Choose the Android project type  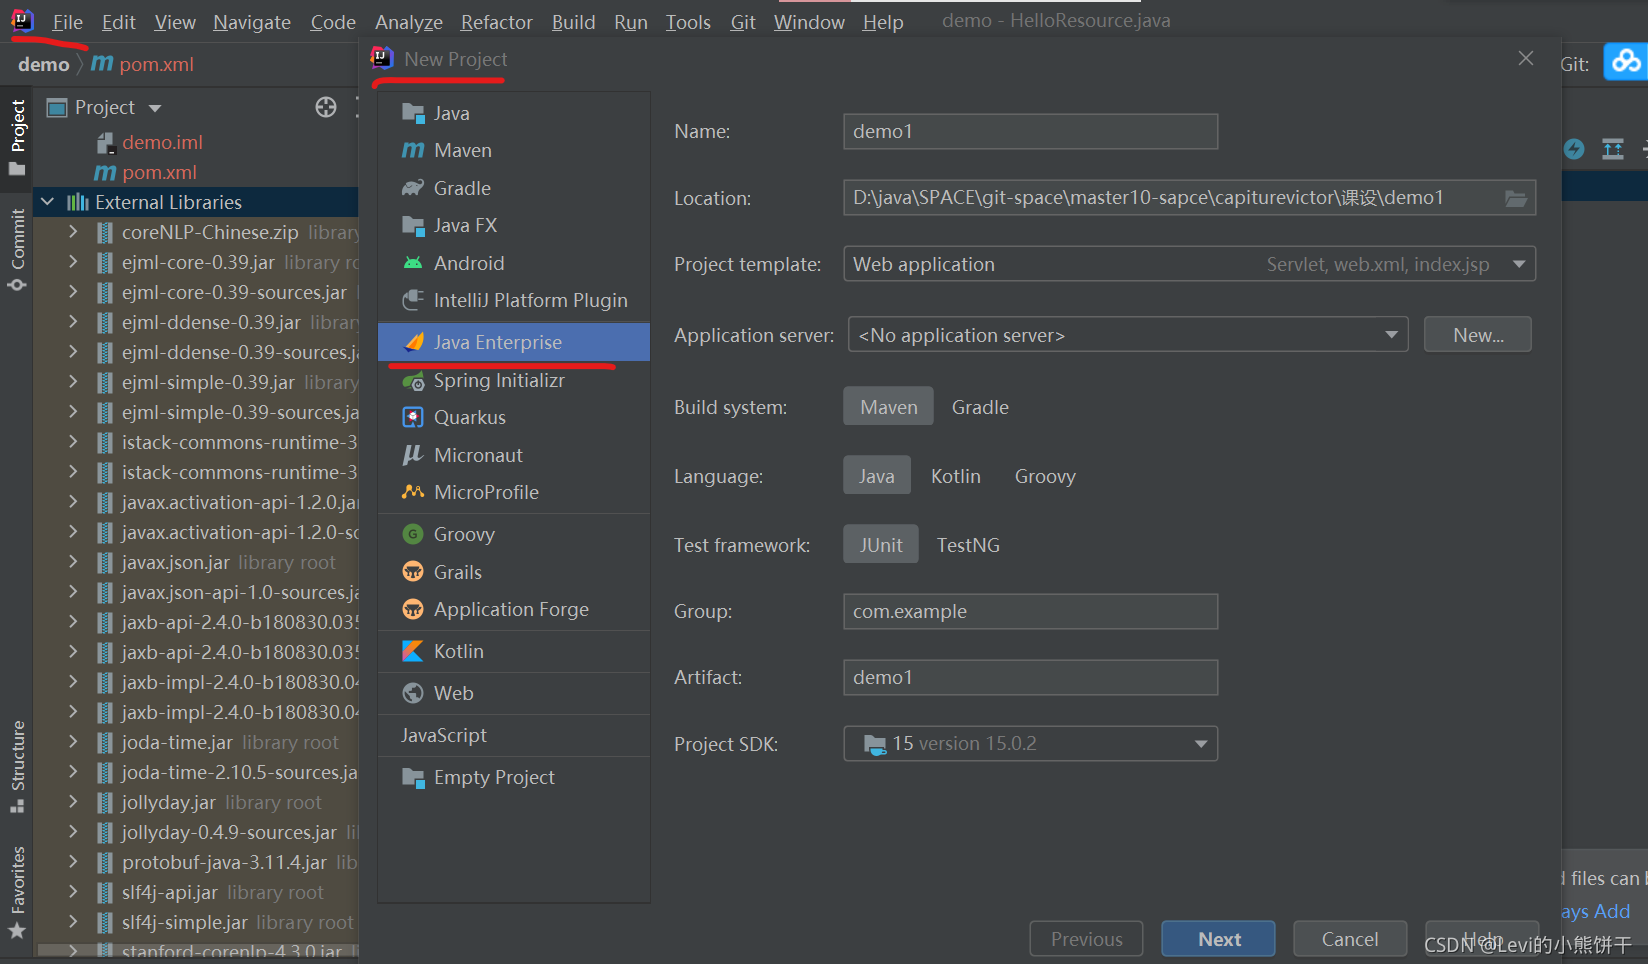click(514, 263)
